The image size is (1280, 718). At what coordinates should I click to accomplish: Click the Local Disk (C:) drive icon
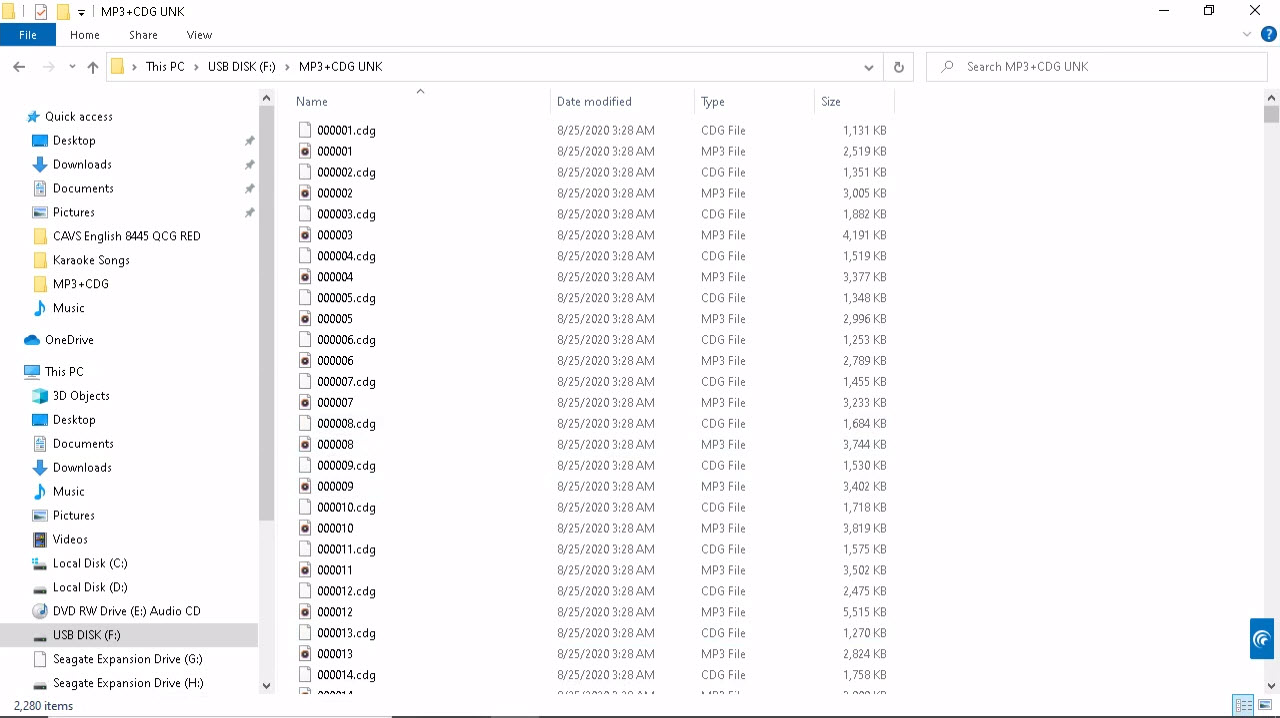point(40,563)
